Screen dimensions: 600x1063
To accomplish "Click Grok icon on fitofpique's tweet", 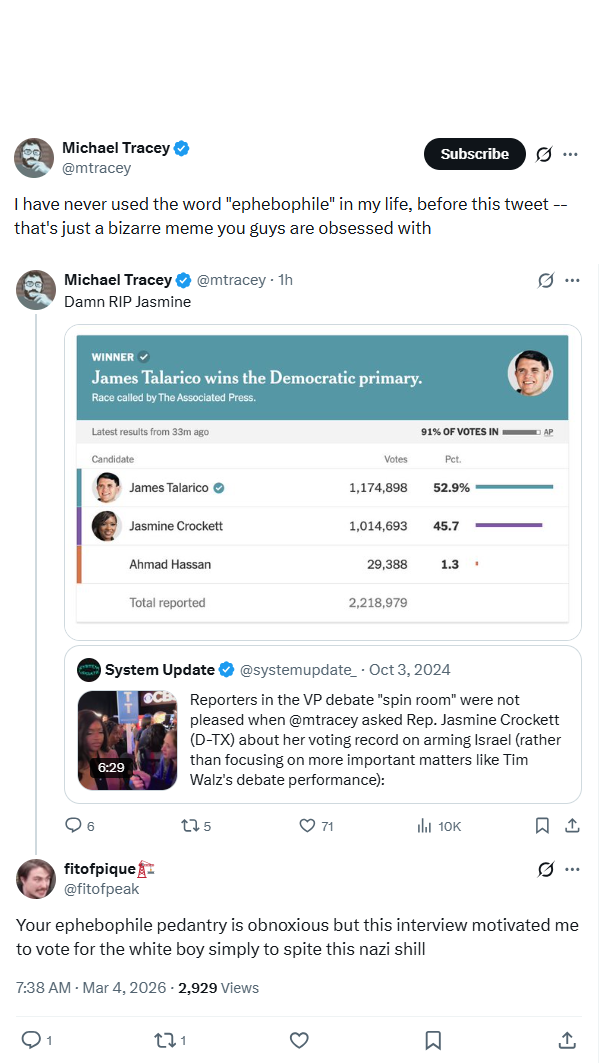I will pyautogui.click(x=546, y=869).
